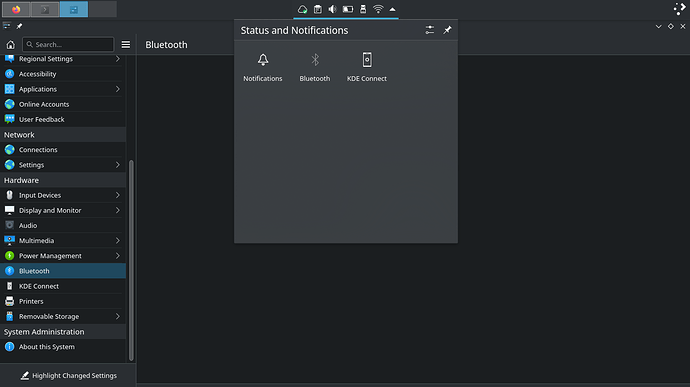Open the removable device tray icon

[363, 9]
